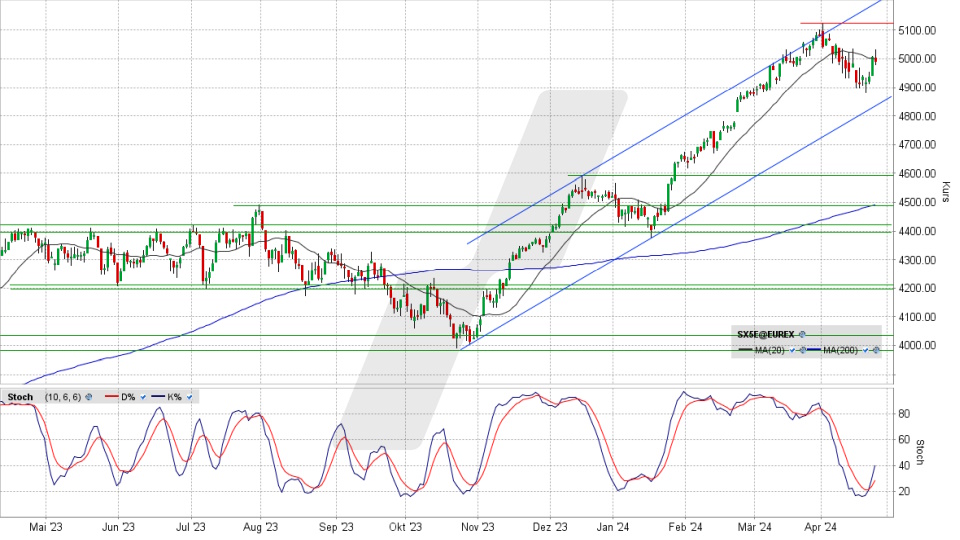The image size is (960, 540).
Task: Toggle the MA(200) visibility checkmark
Action: 865,350
